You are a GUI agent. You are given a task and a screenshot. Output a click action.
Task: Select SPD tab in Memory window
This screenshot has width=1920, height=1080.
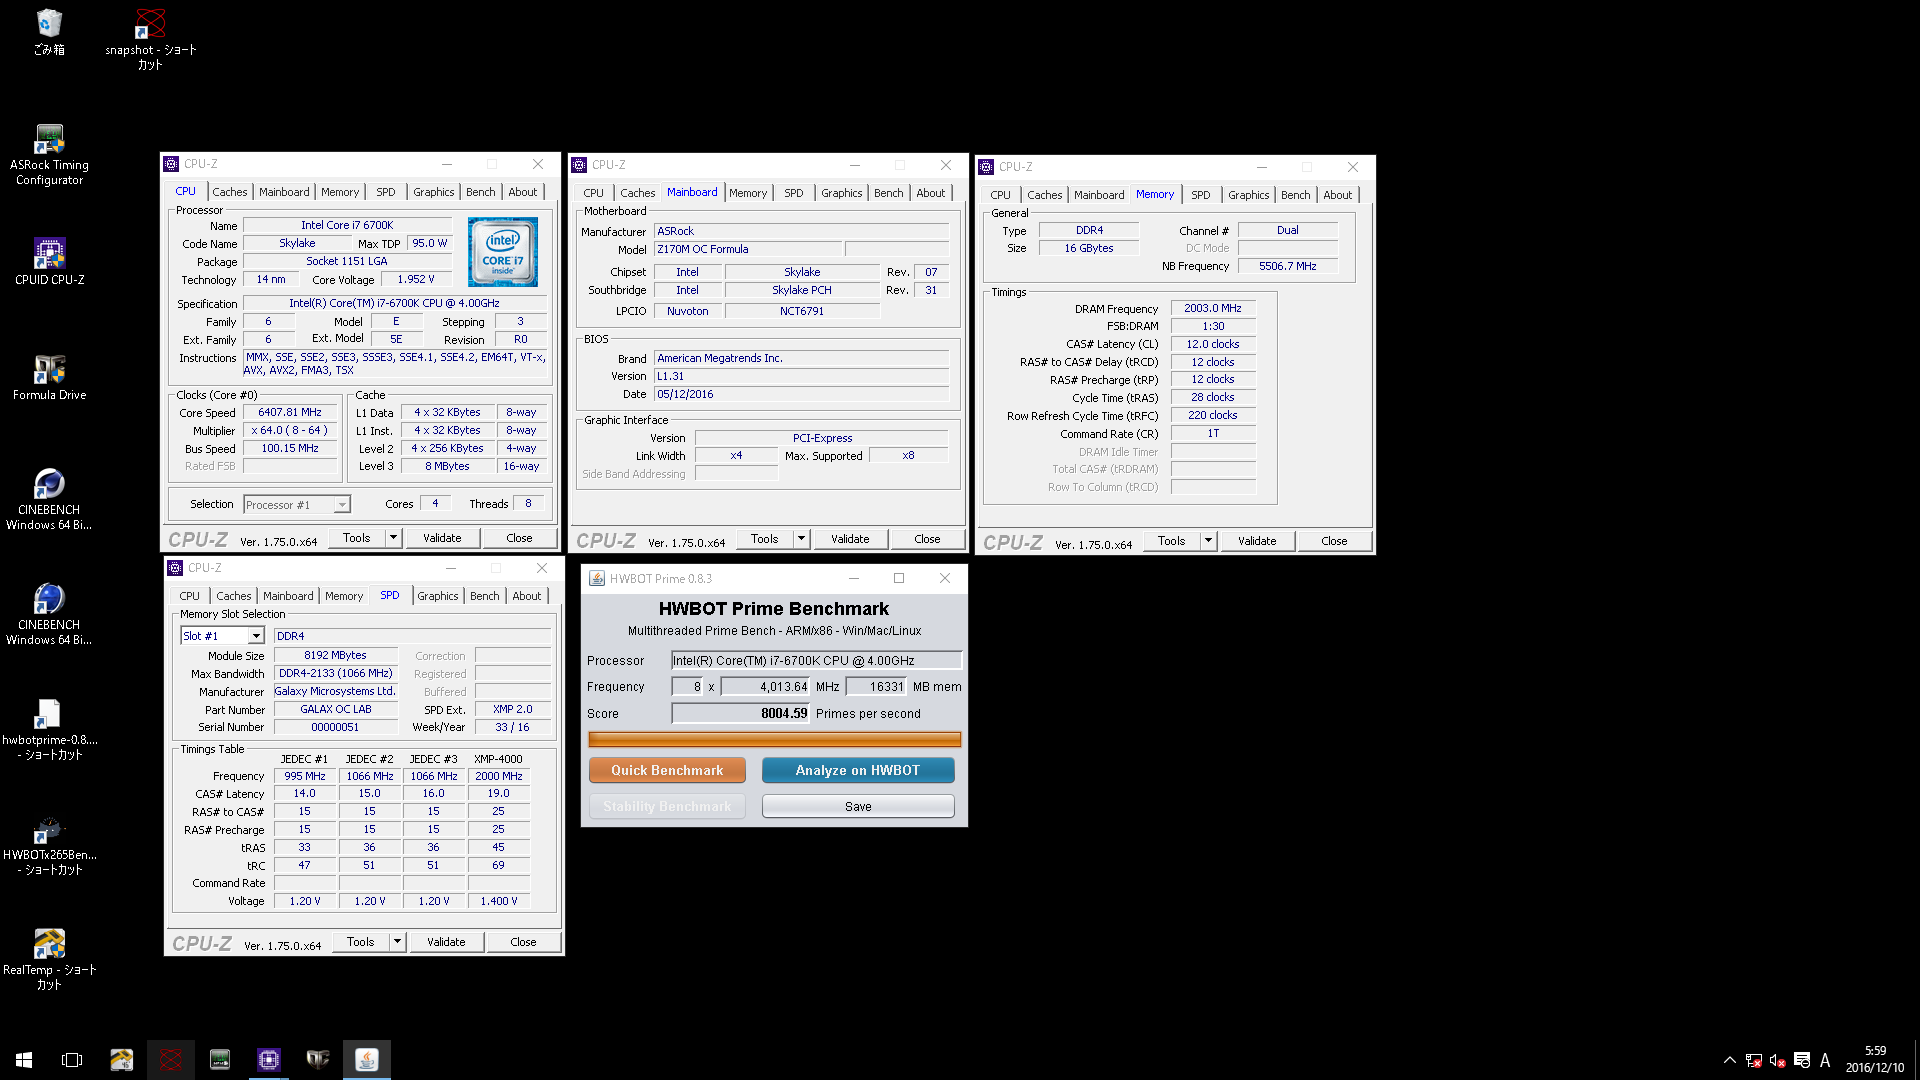pyautogui.click(x=1201, y=195)
